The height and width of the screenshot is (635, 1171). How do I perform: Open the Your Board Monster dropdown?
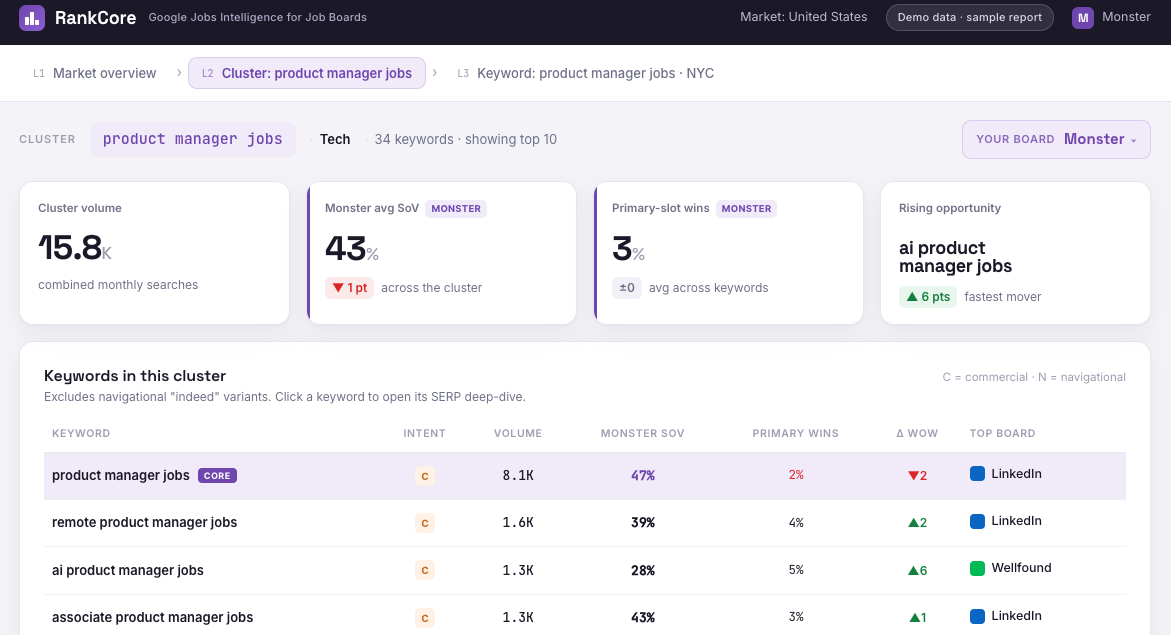(x=1056, y=139)
